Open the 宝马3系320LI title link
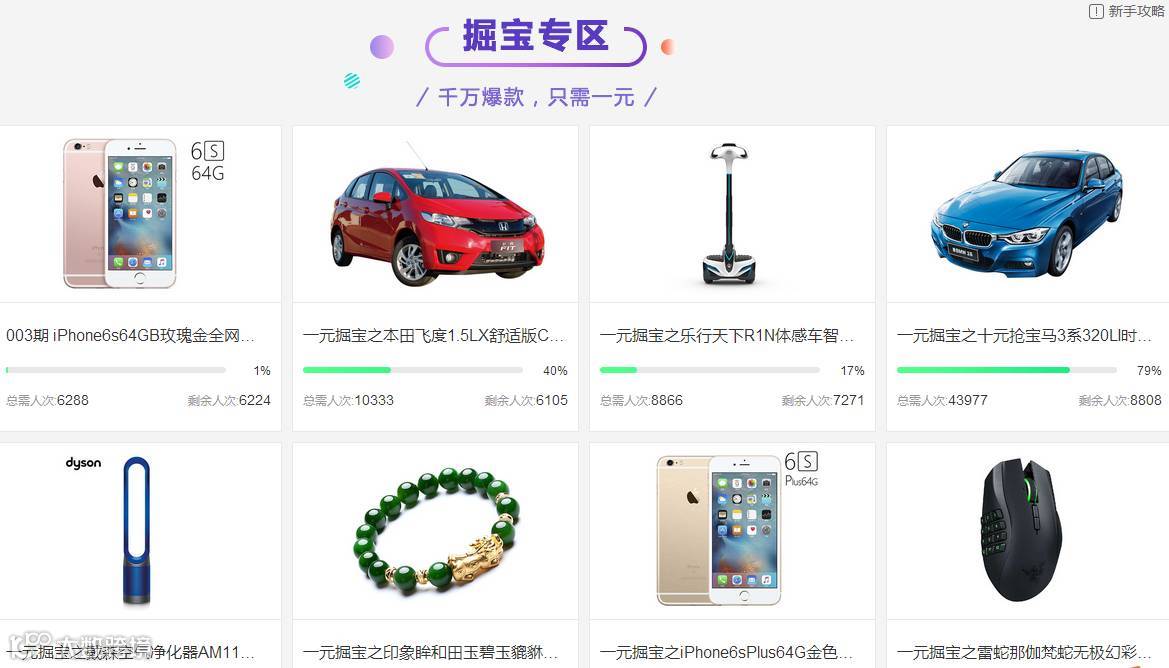The height and width of the screenshot is (668, 1169). (x=1024, y=335)
